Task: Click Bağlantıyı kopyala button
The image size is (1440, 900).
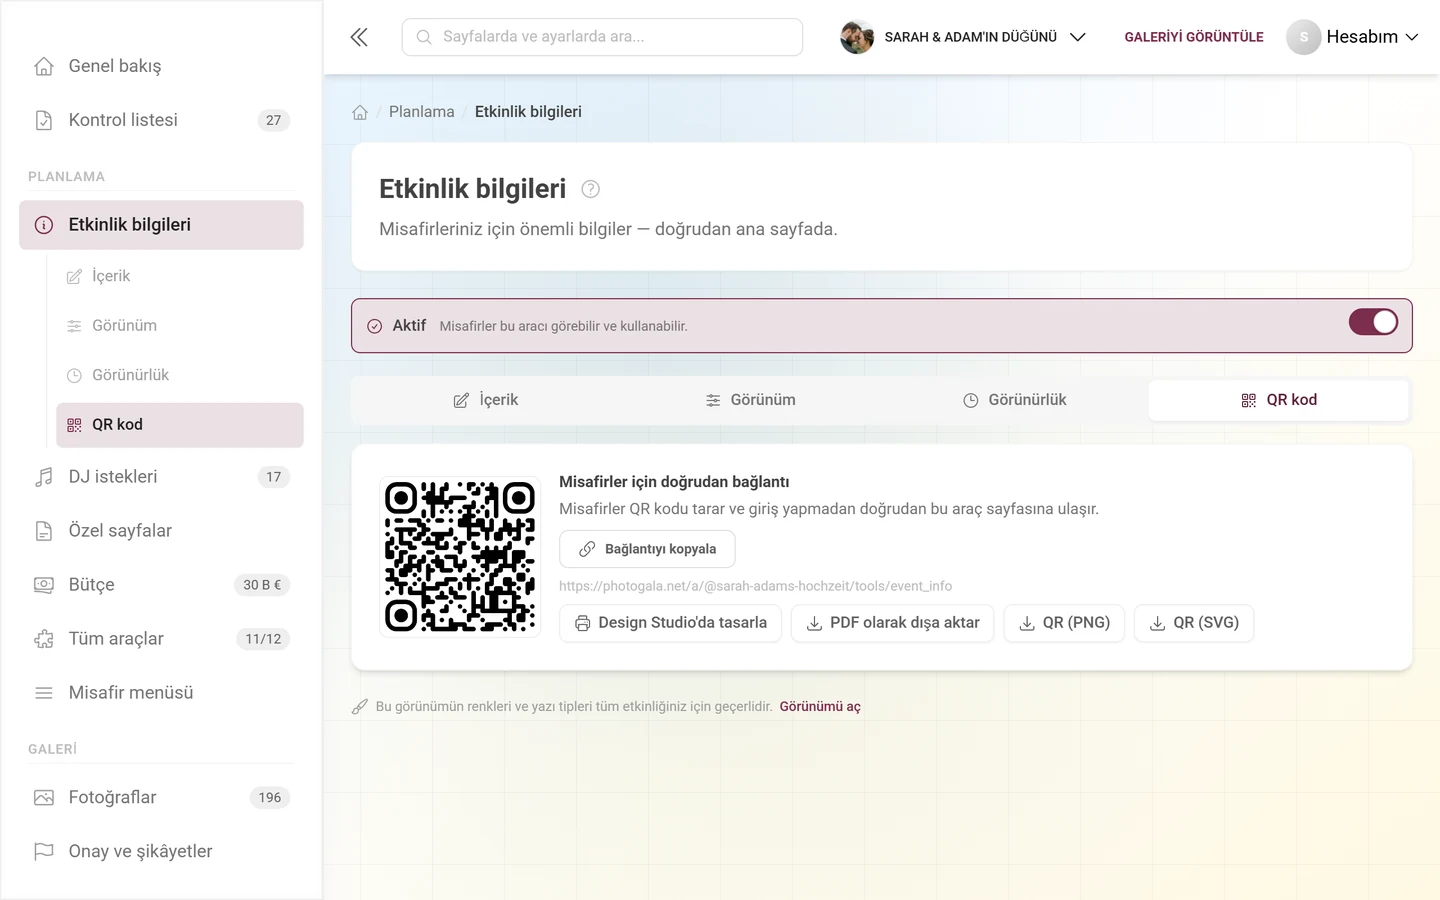Action: pos(647,549)
